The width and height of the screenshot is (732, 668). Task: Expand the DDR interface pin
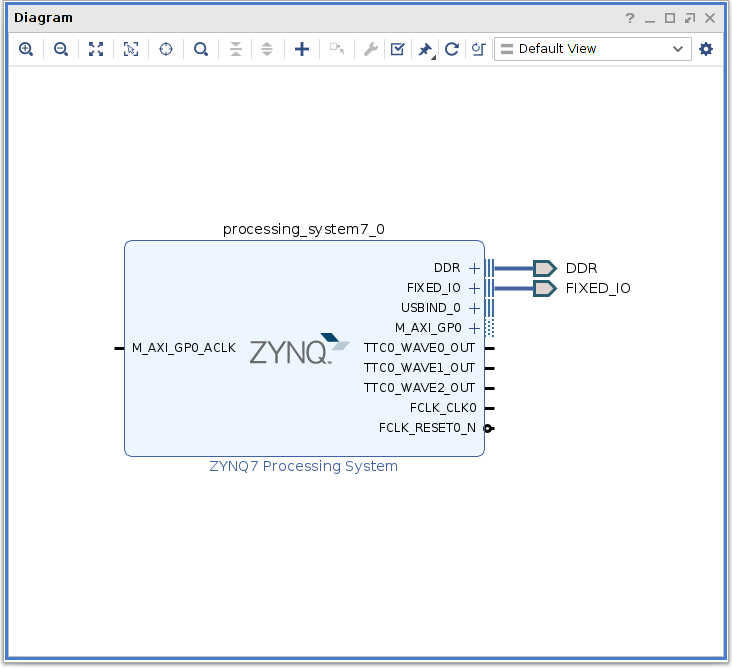[x=474, y=268]
